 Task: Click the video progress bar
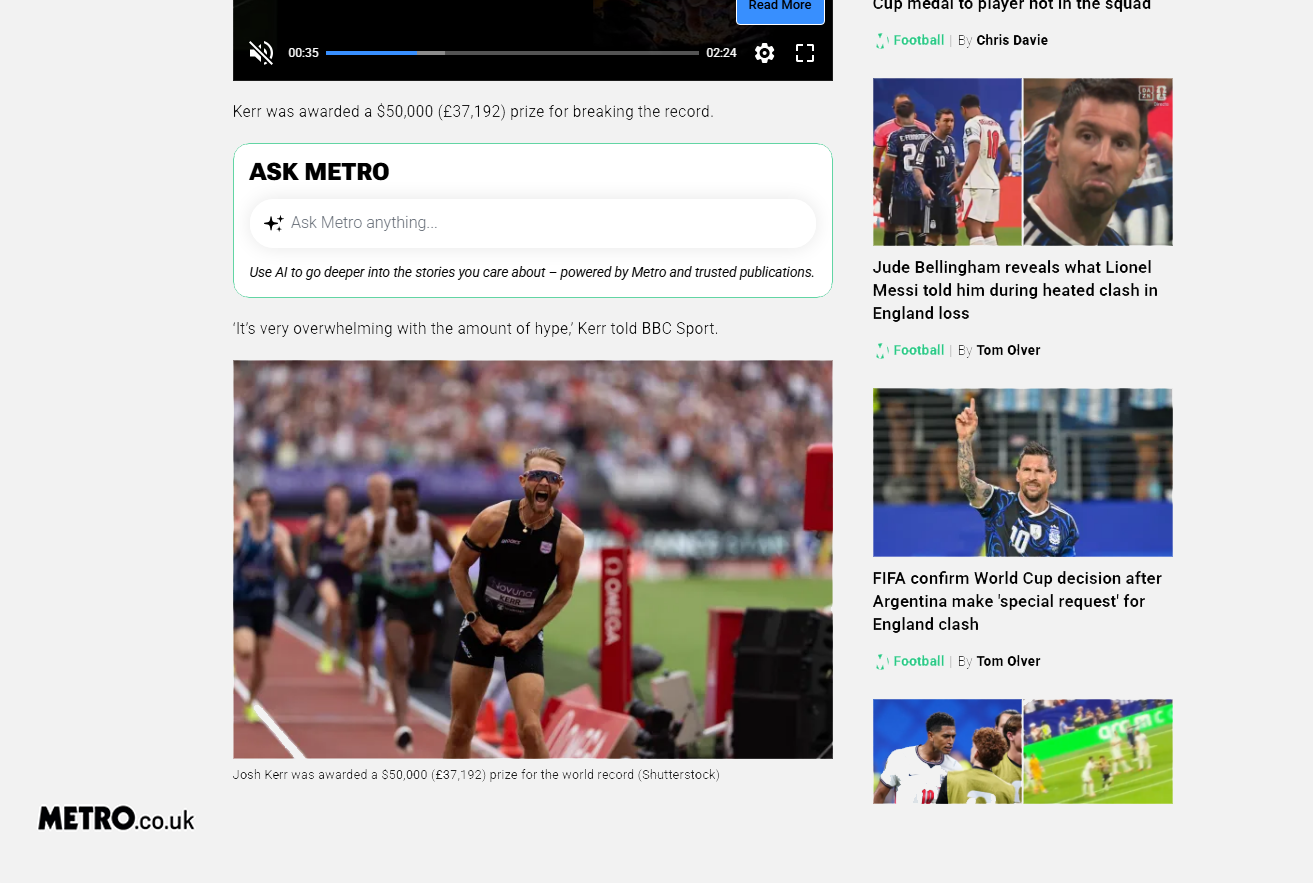click(x=512, y=53)
